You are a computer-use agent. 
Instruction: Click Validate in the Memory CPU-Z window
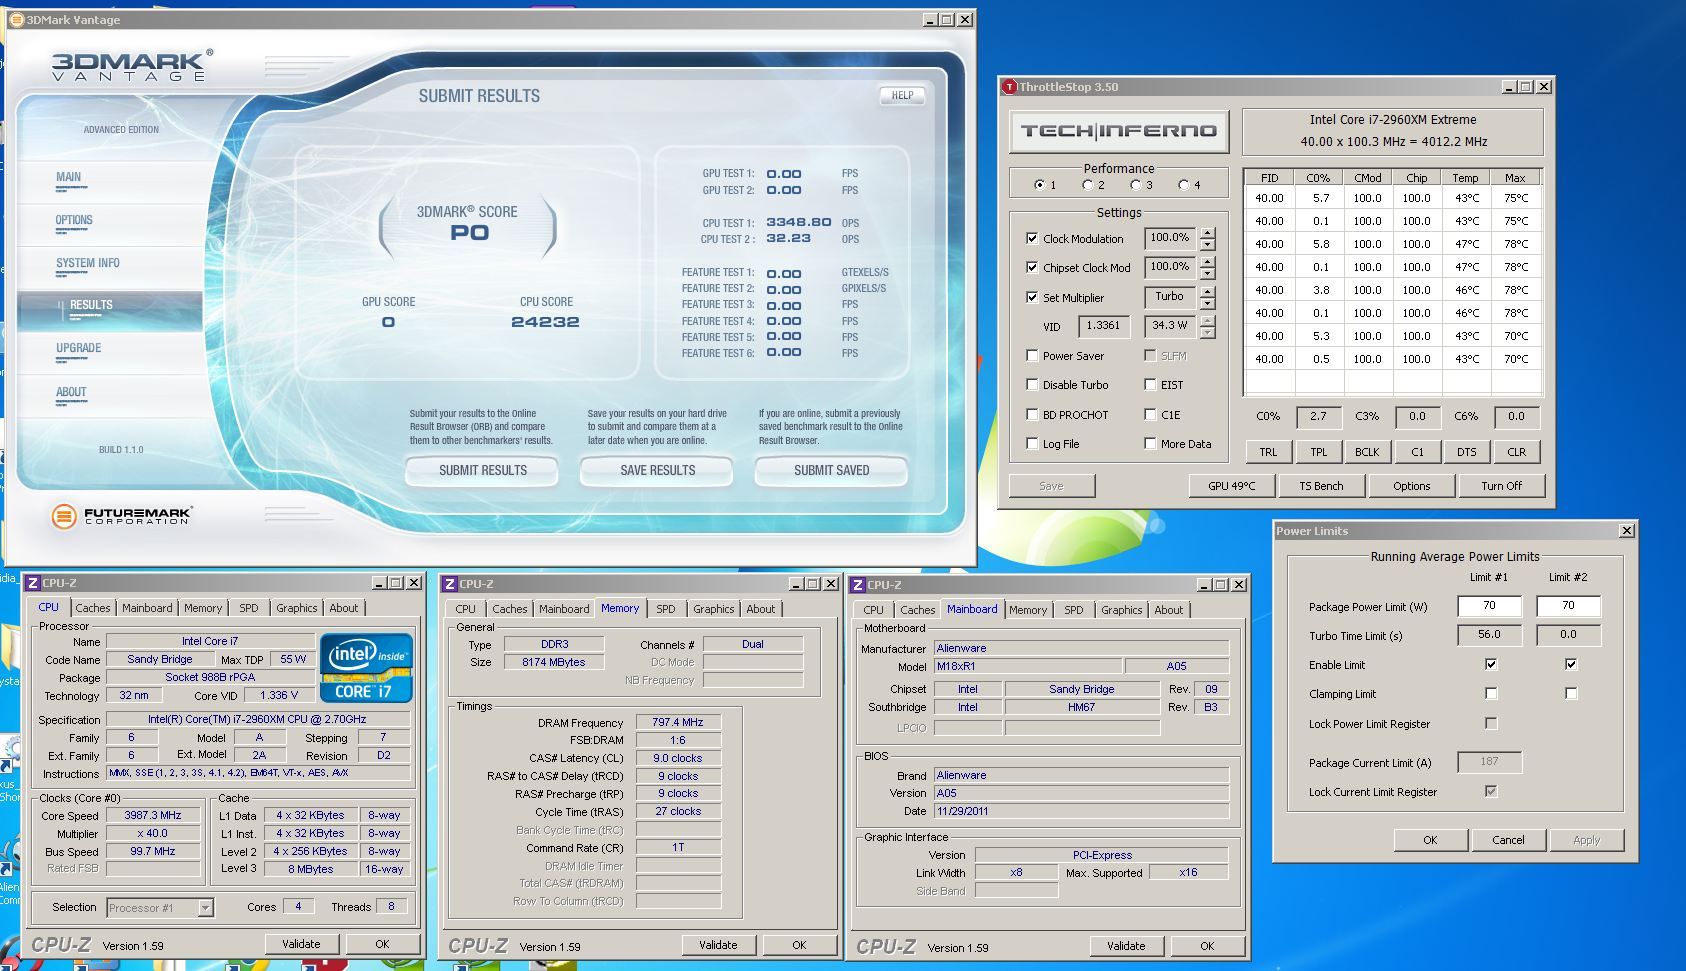pos(718,945)
